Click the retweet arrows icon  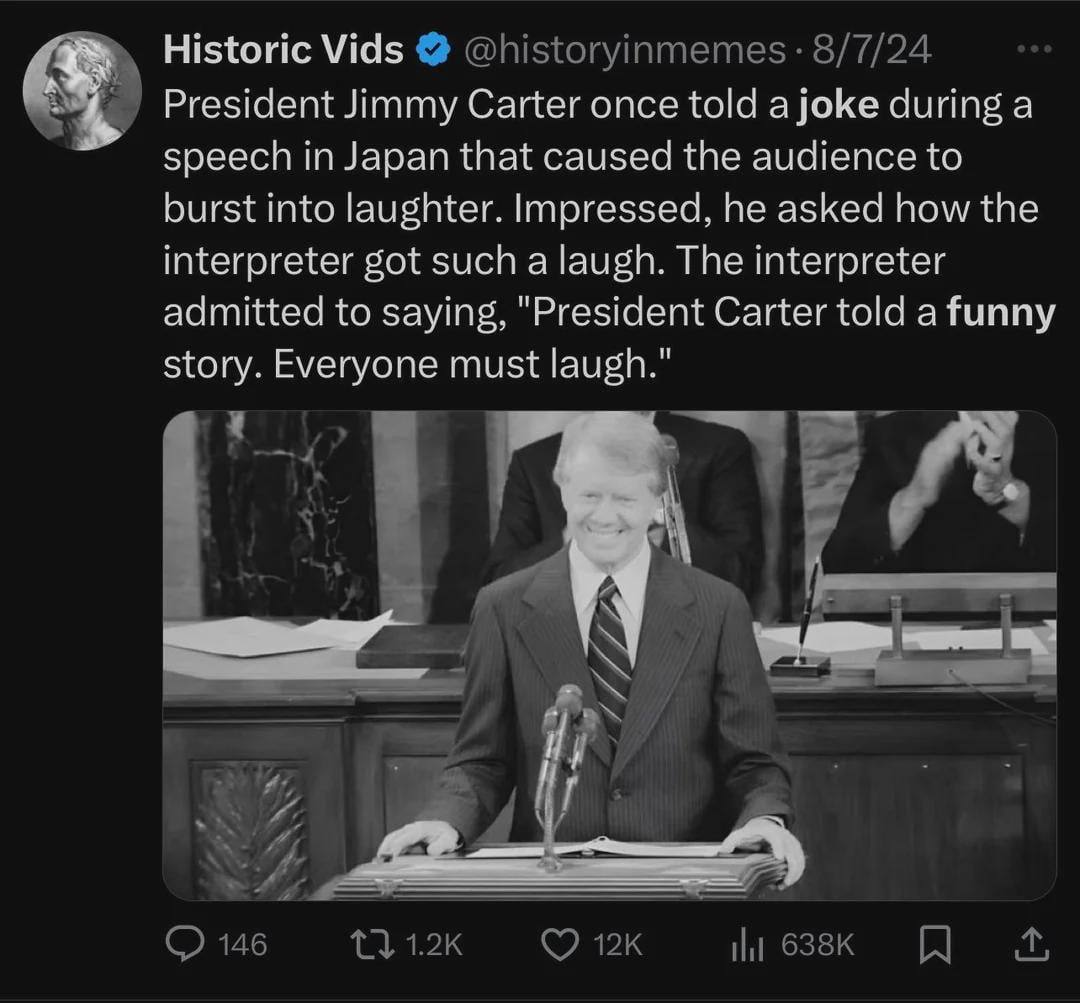372,944
